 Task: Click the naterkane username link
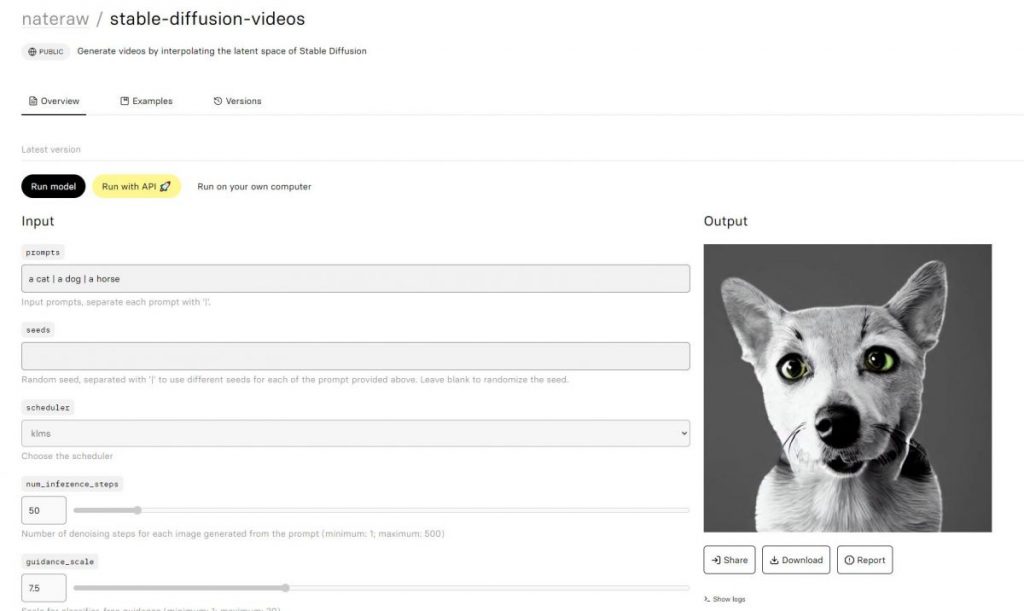pos(55,17)
